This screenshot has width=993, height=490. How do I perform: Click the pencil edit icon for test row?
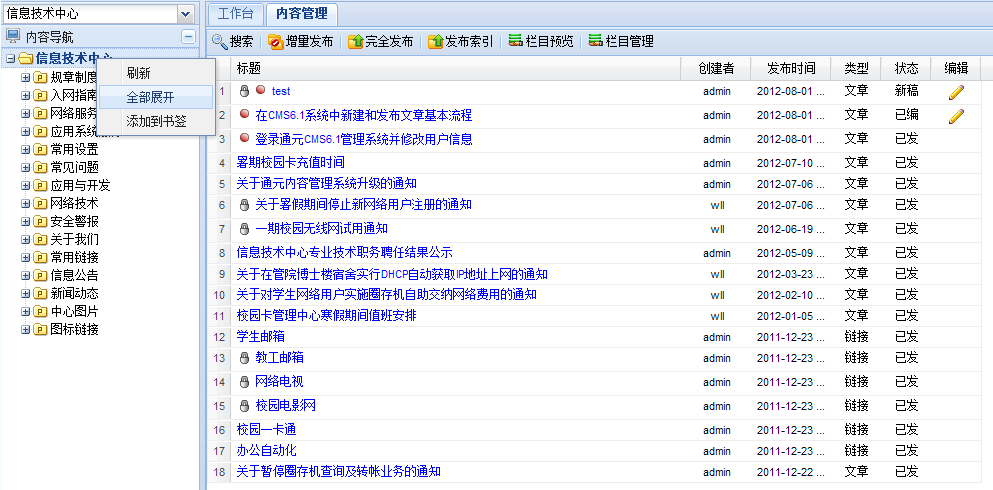click(956, 92)
